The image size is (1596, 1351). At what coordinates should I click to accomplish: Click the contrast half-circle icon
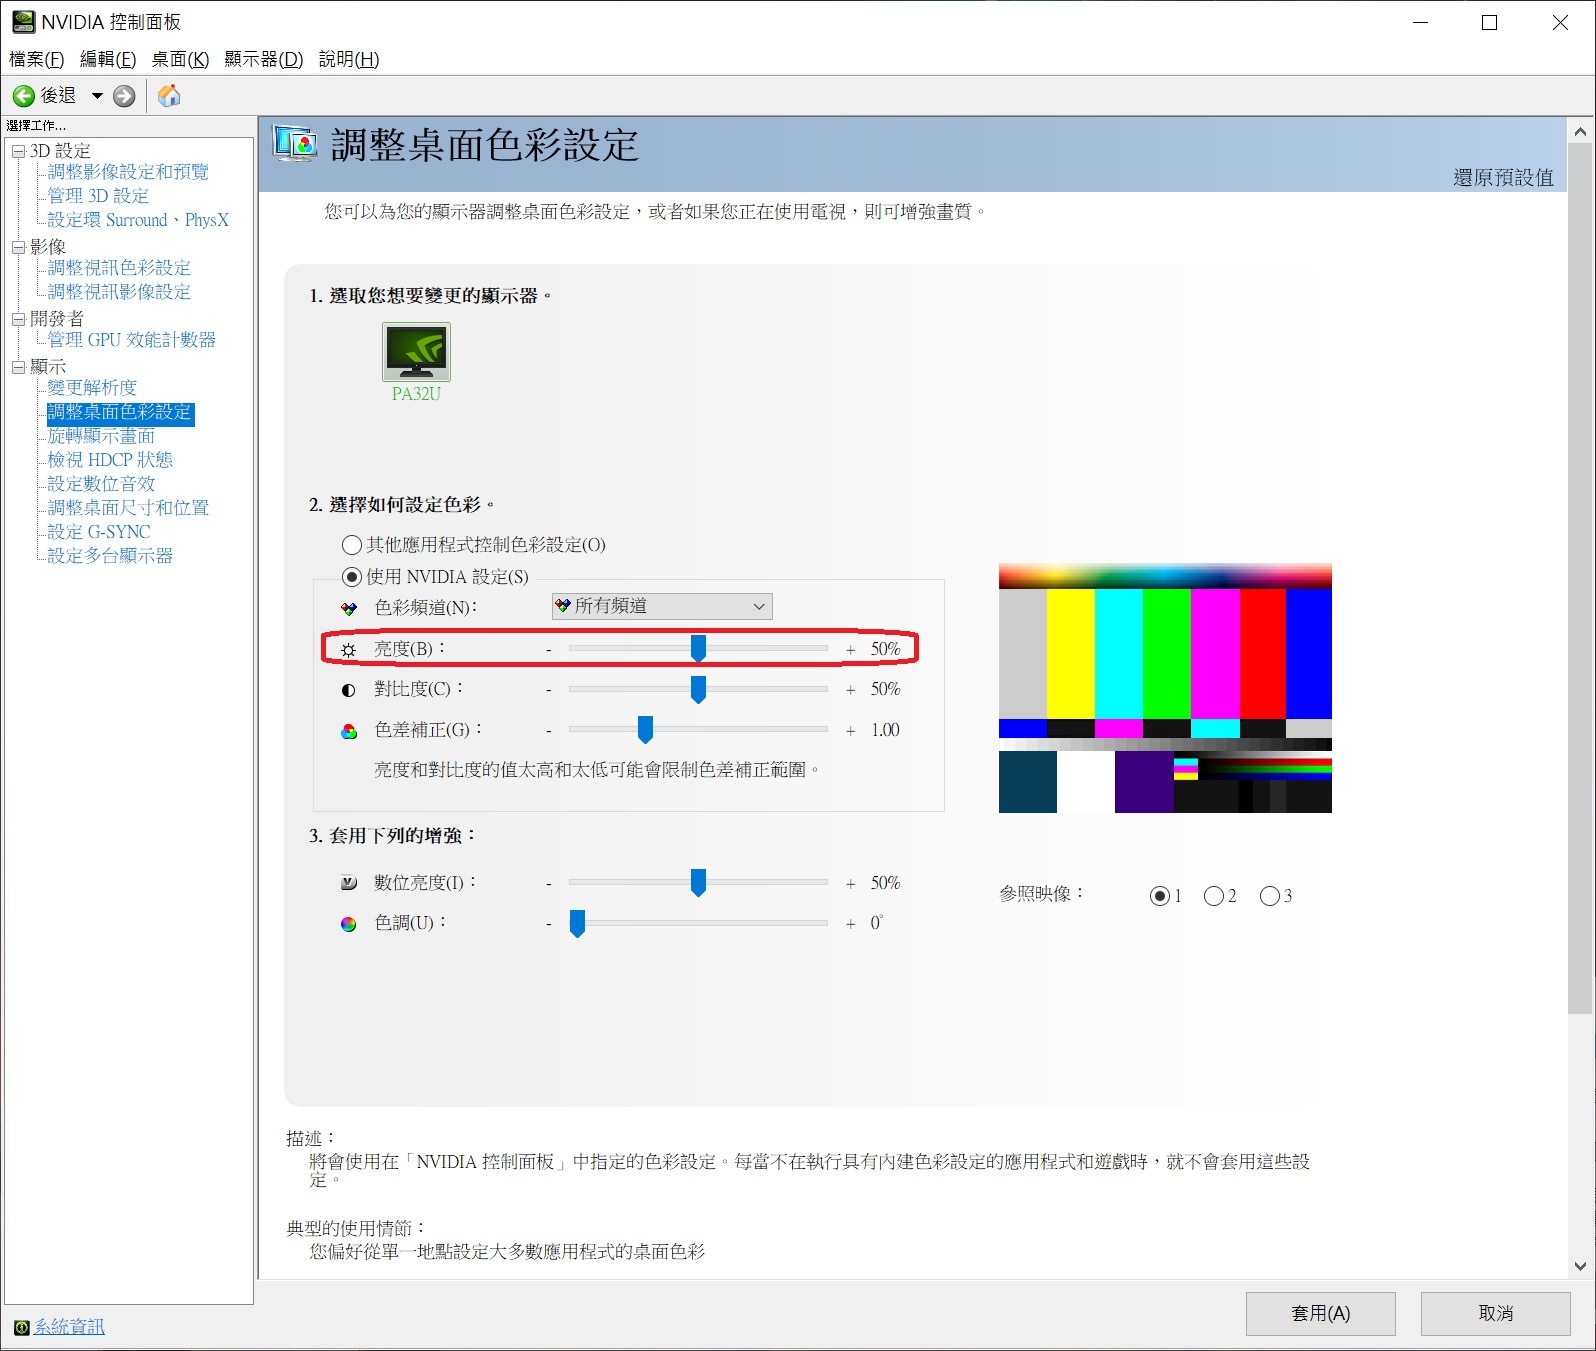point(348,690)
